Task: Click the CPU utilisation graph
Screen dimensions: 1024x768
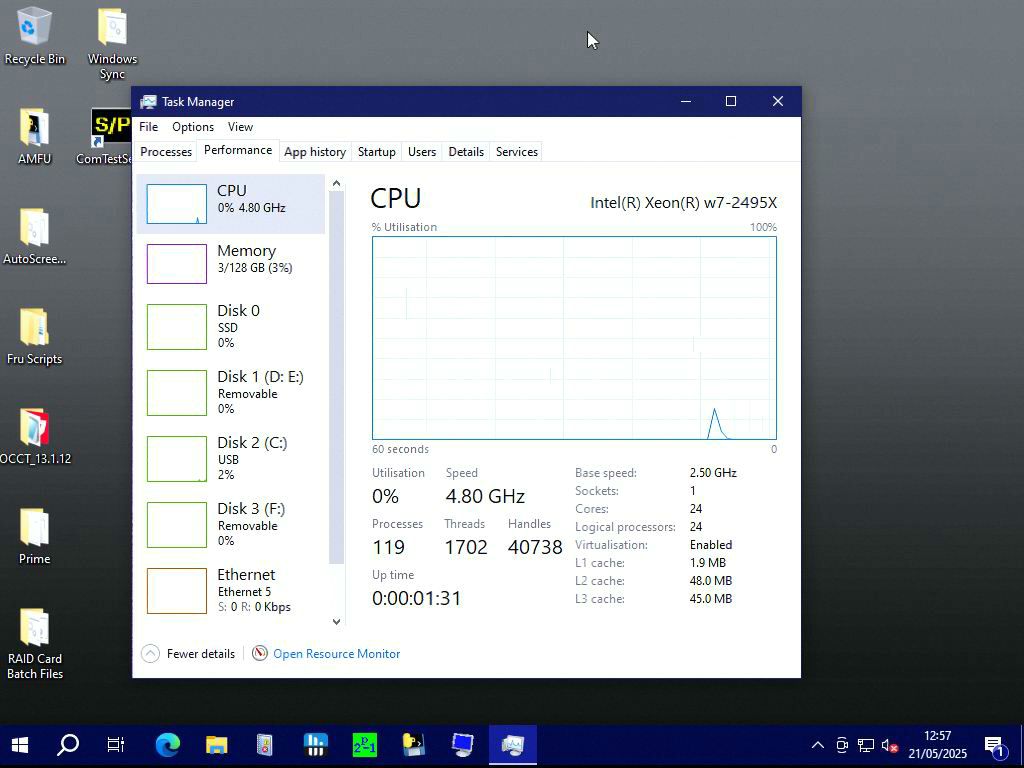Action: click(574, 338)
